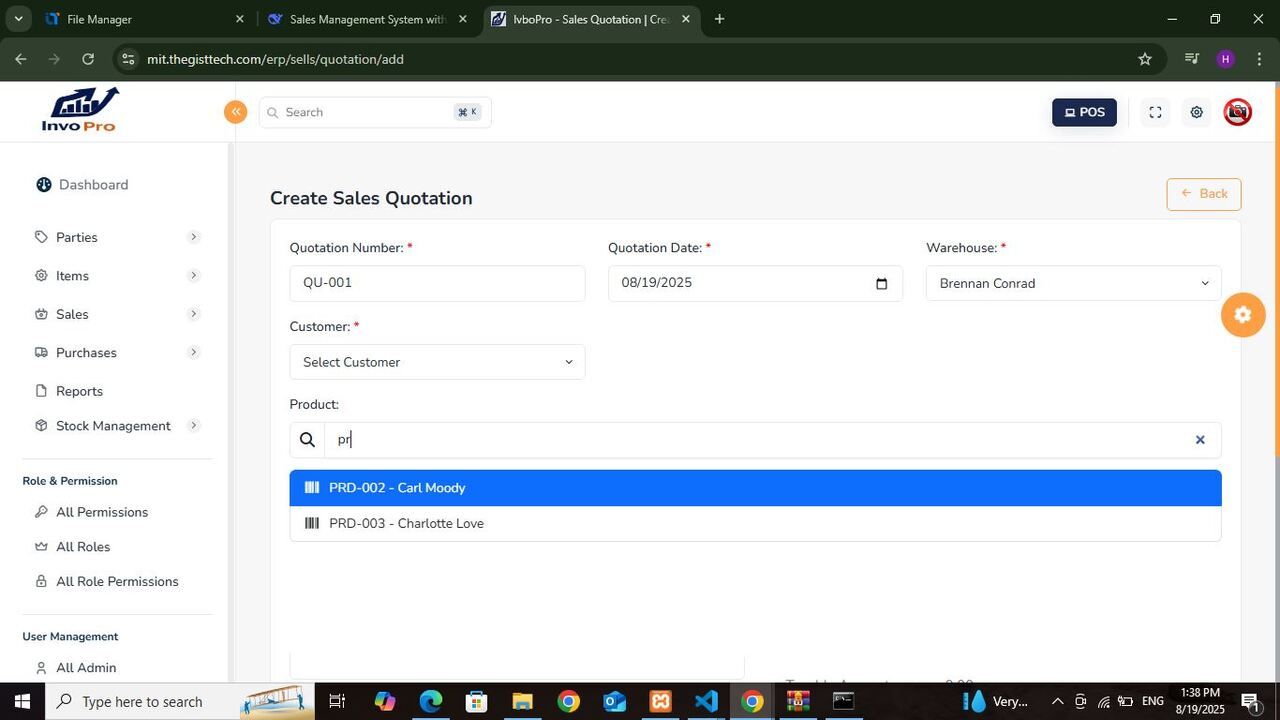
Task: Open calendar picker in Quotation Date field
Action: 881,284
